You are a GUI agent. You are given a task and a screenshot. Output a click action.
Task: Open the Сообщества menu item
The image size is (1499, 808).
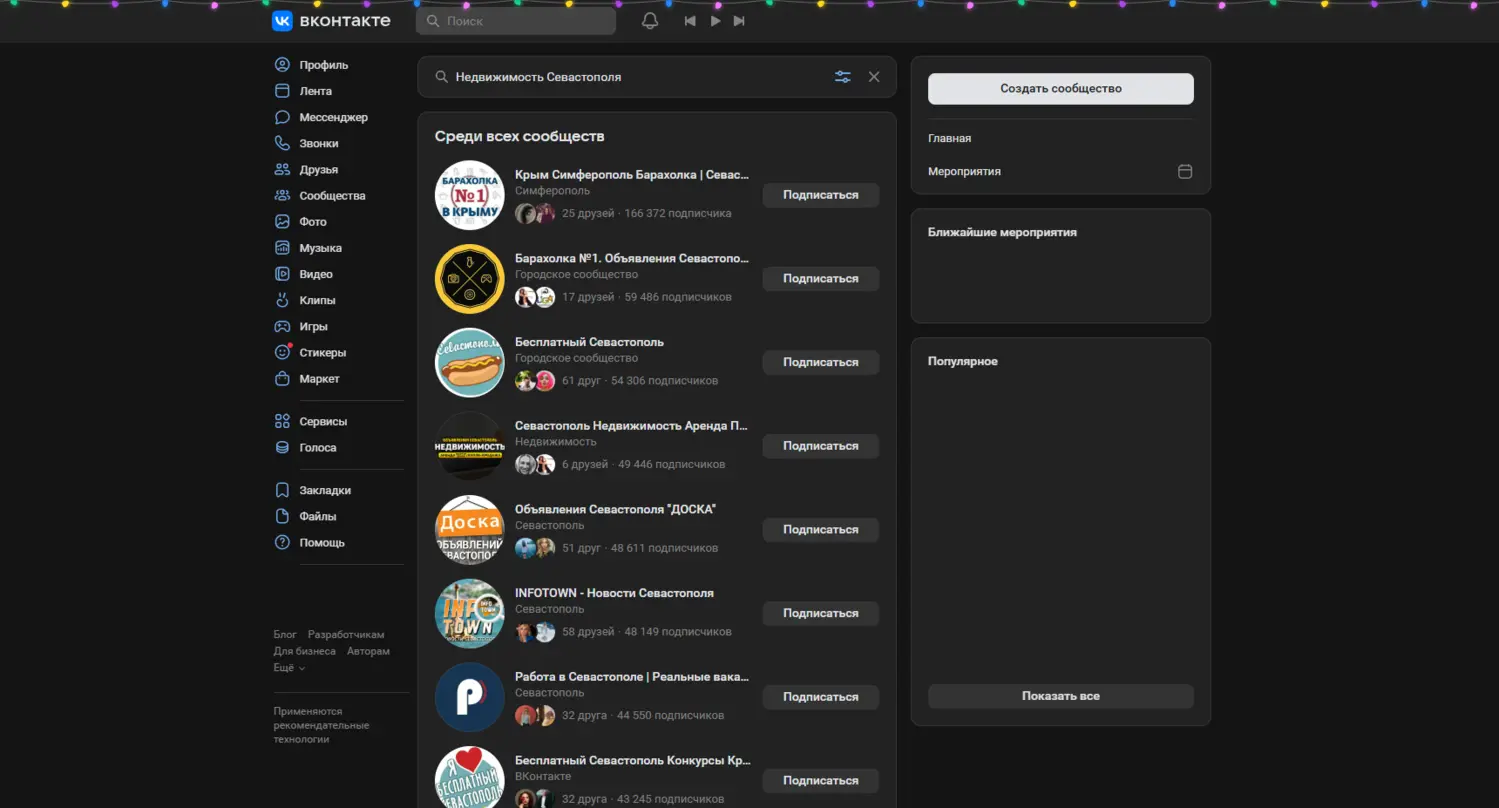(332, 196)
